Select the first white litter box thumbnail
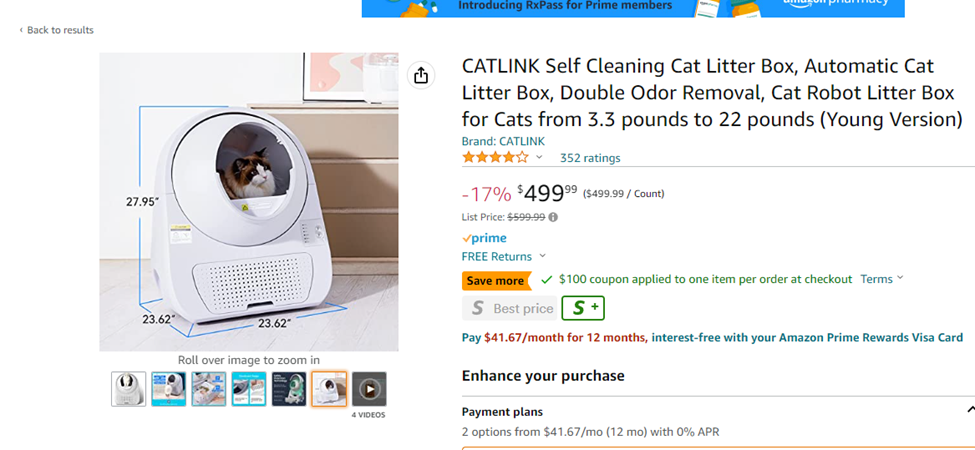This screenshot has width=975, height=450. (129, 389)
